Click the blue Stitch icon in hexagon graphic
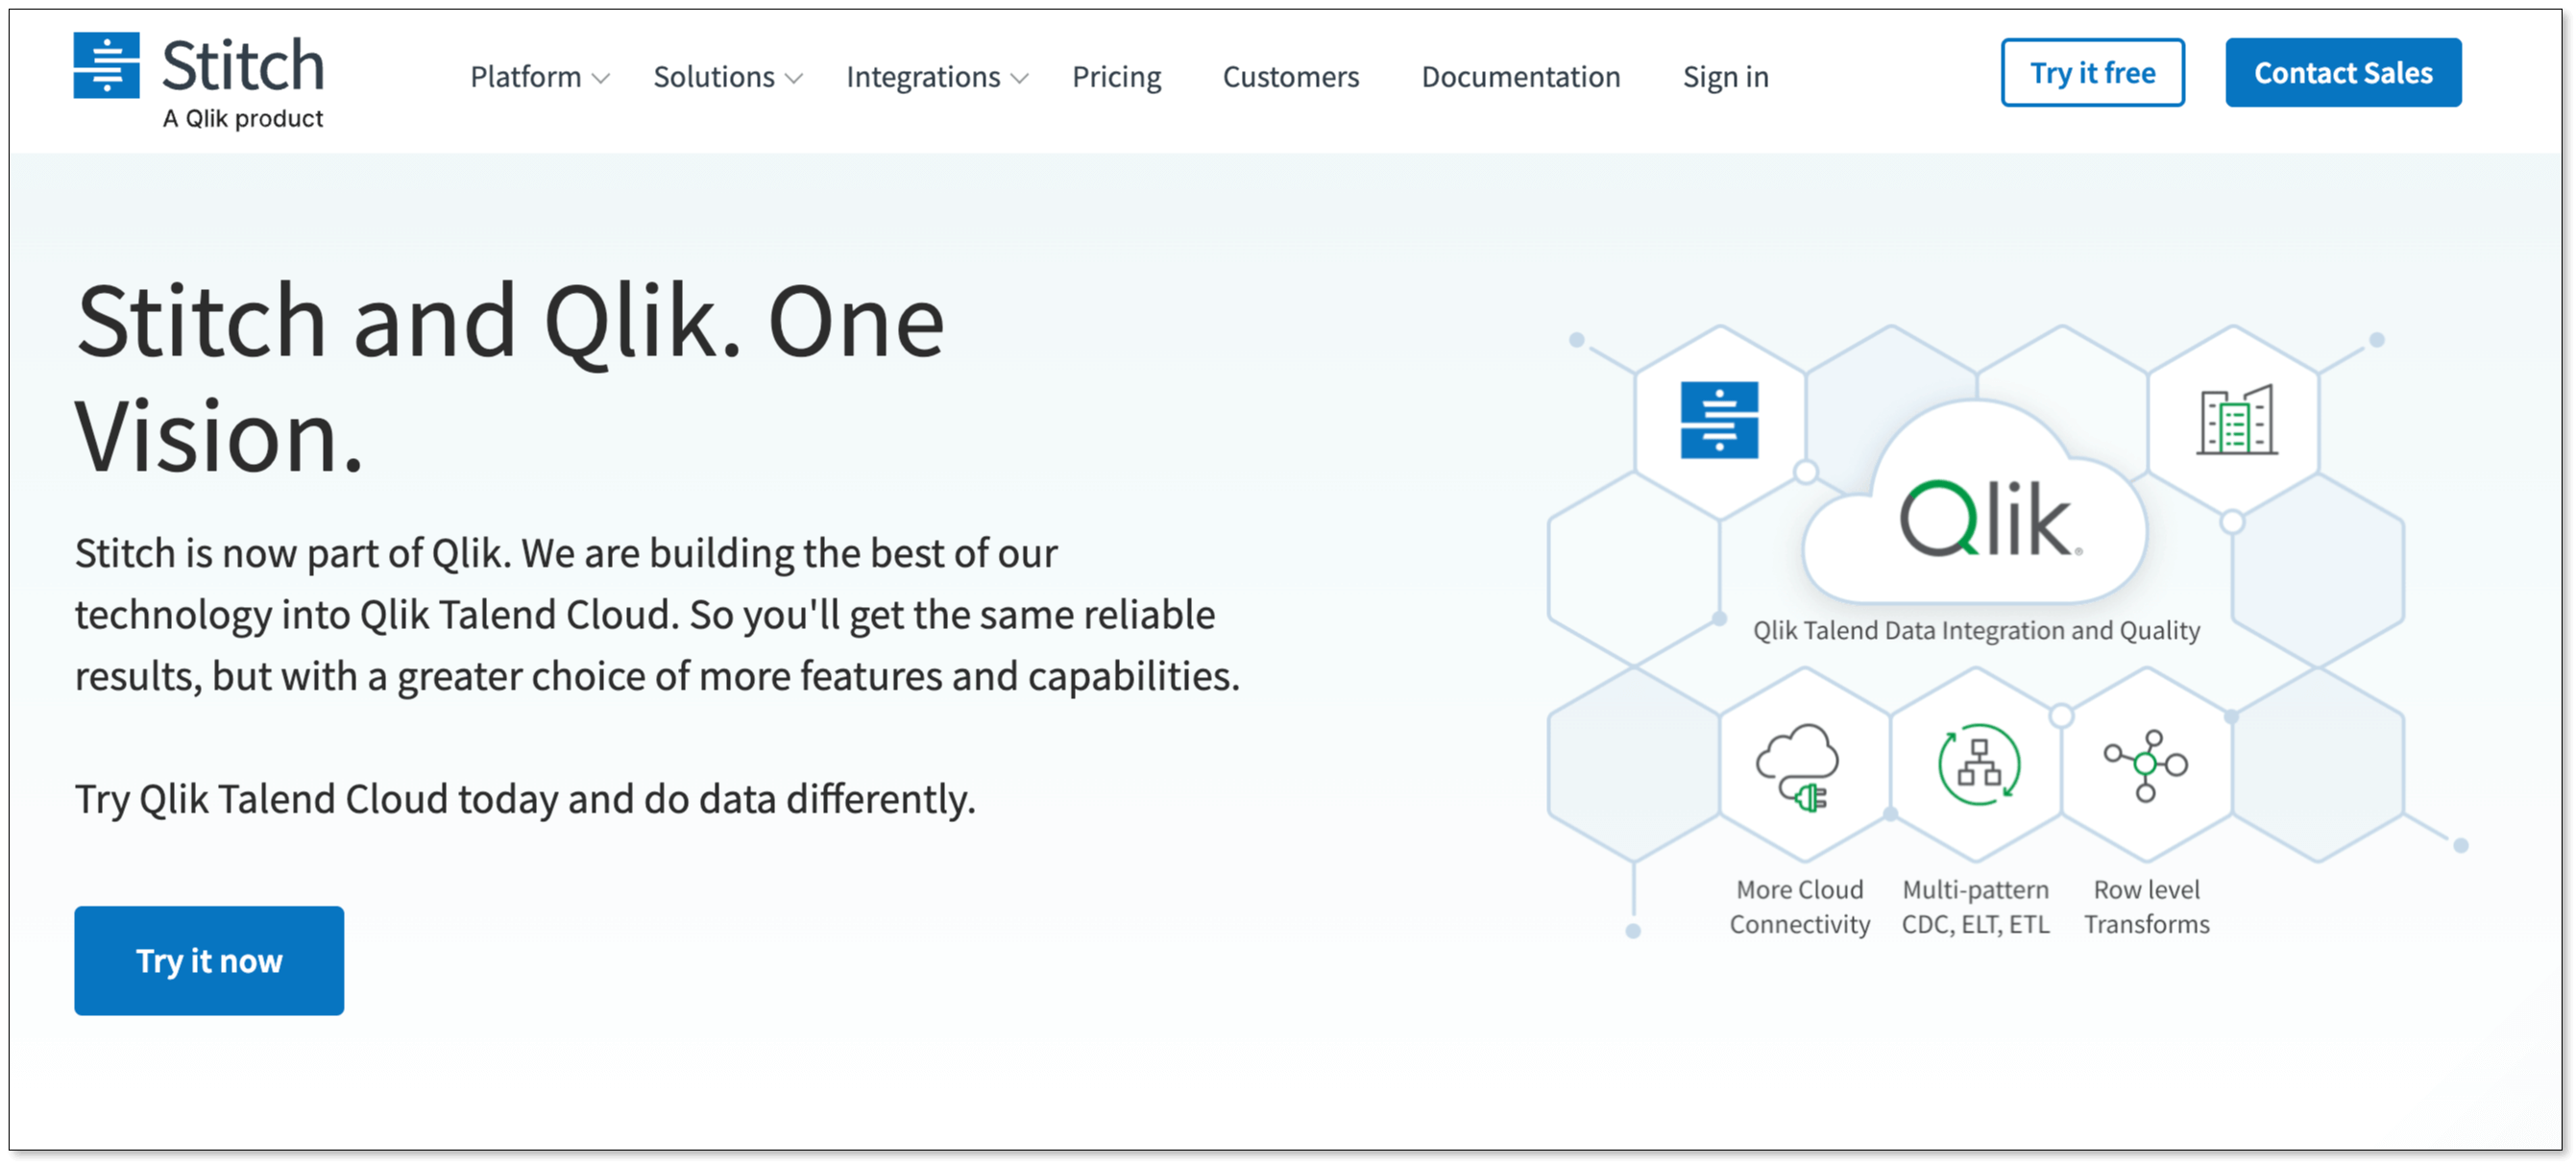Image resolution: width=2576 pixels, height=1164 pixels. tap(1719, 420)
